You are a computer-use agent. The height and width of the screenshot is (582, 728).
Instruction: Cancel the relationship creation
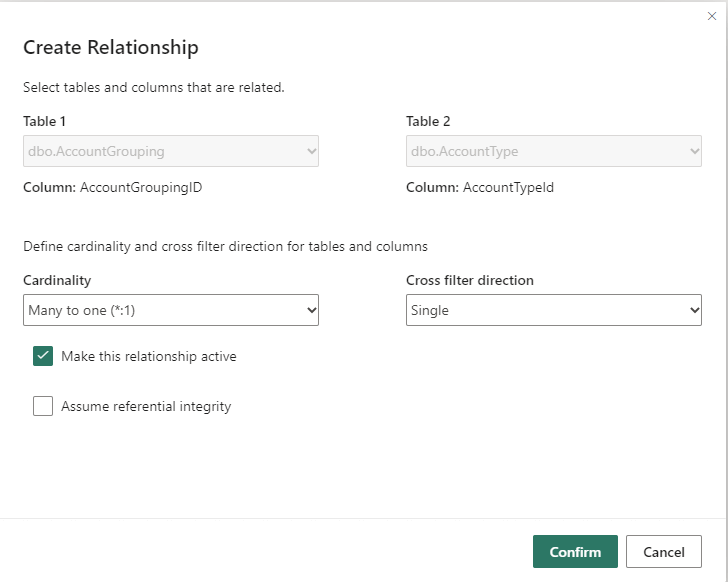[x=663, y=552]
